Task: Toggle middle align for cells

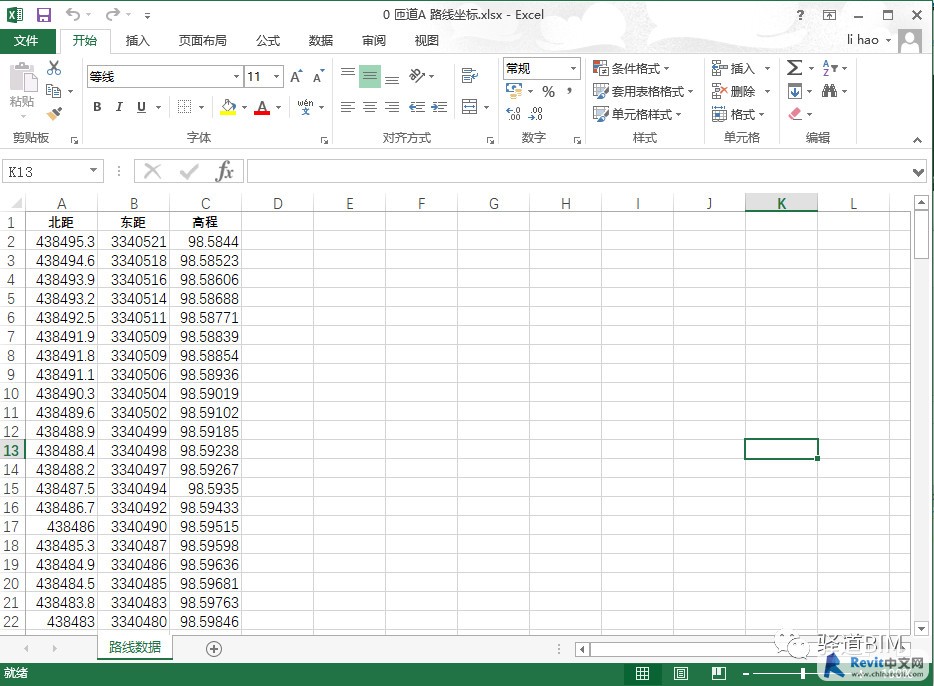Action: pos(370,76)
